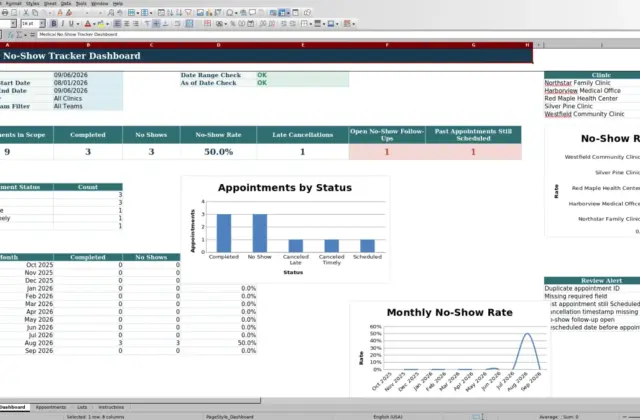Open the Data menu
640x420 pixels.
click(66, 3)
